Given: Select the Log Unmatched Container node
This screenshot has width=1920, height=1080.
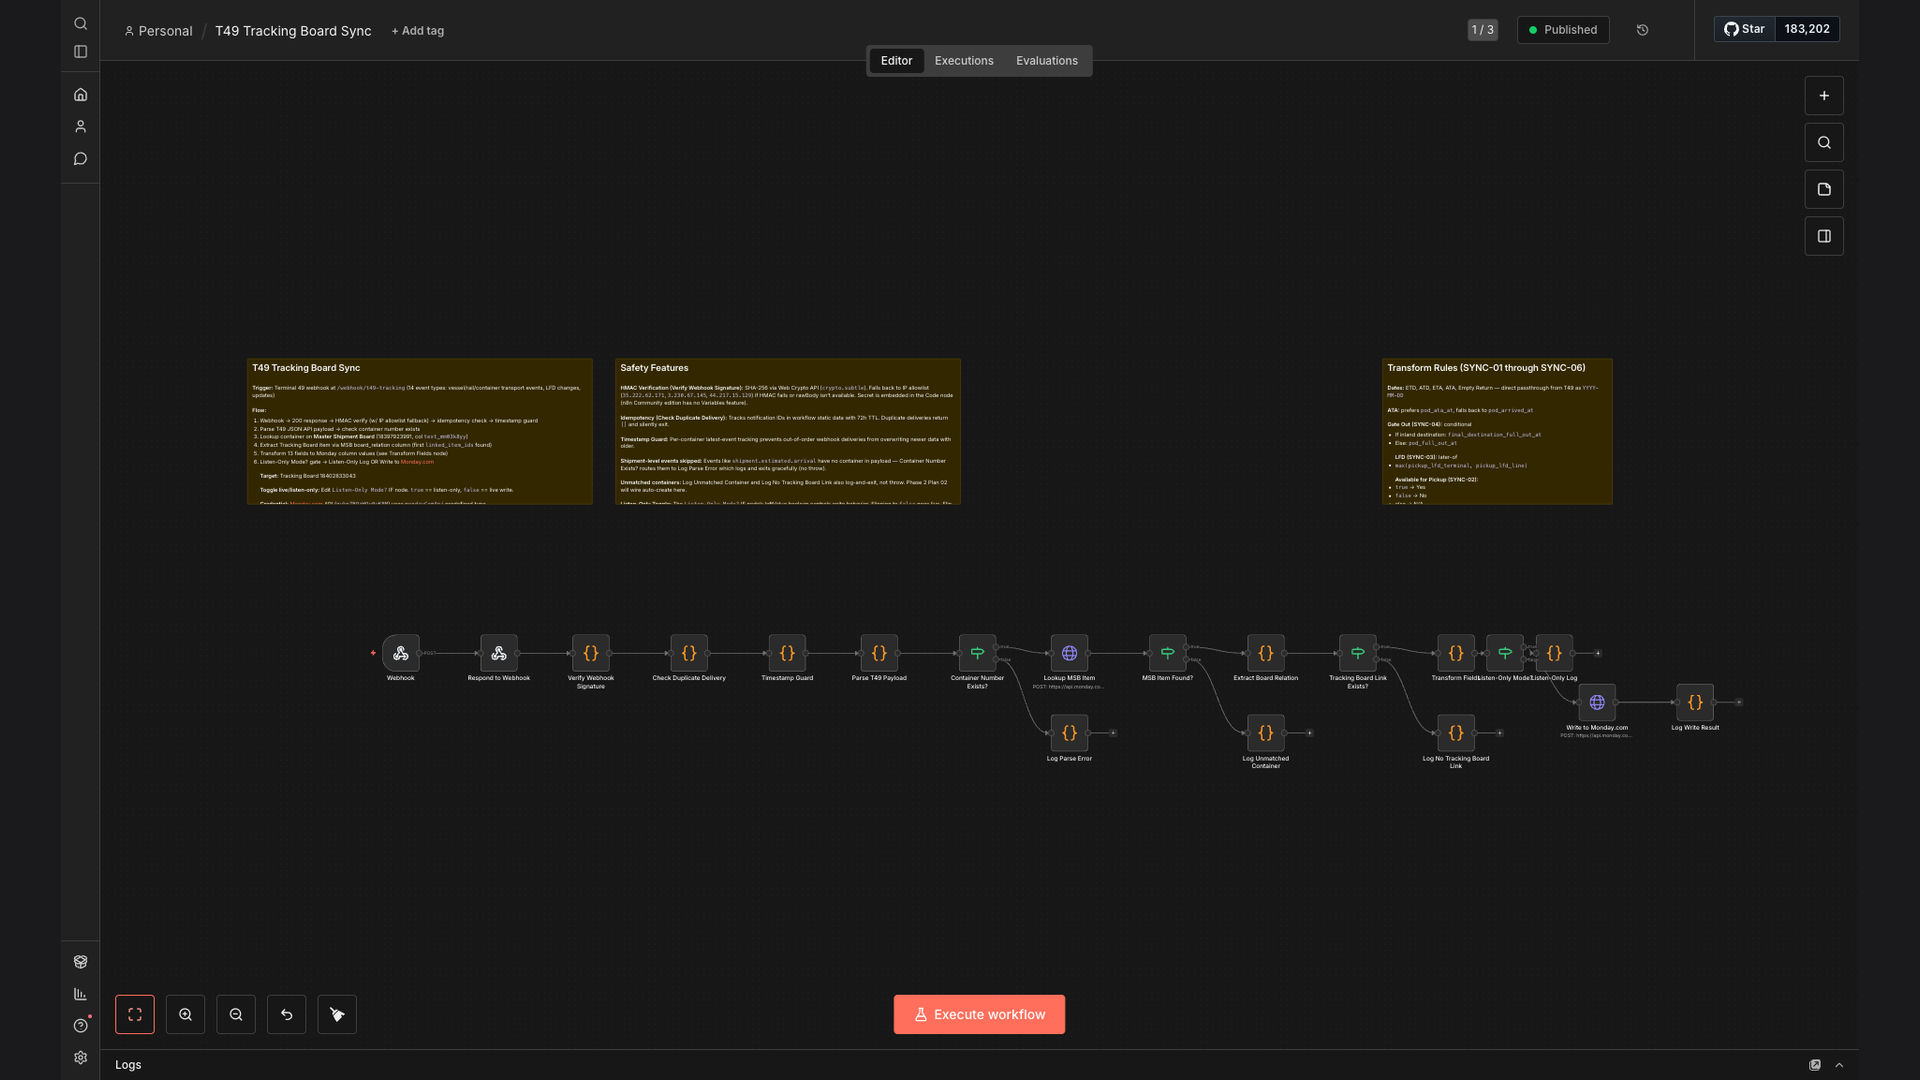Looking at the screenshot, I should pos(1266,733).
